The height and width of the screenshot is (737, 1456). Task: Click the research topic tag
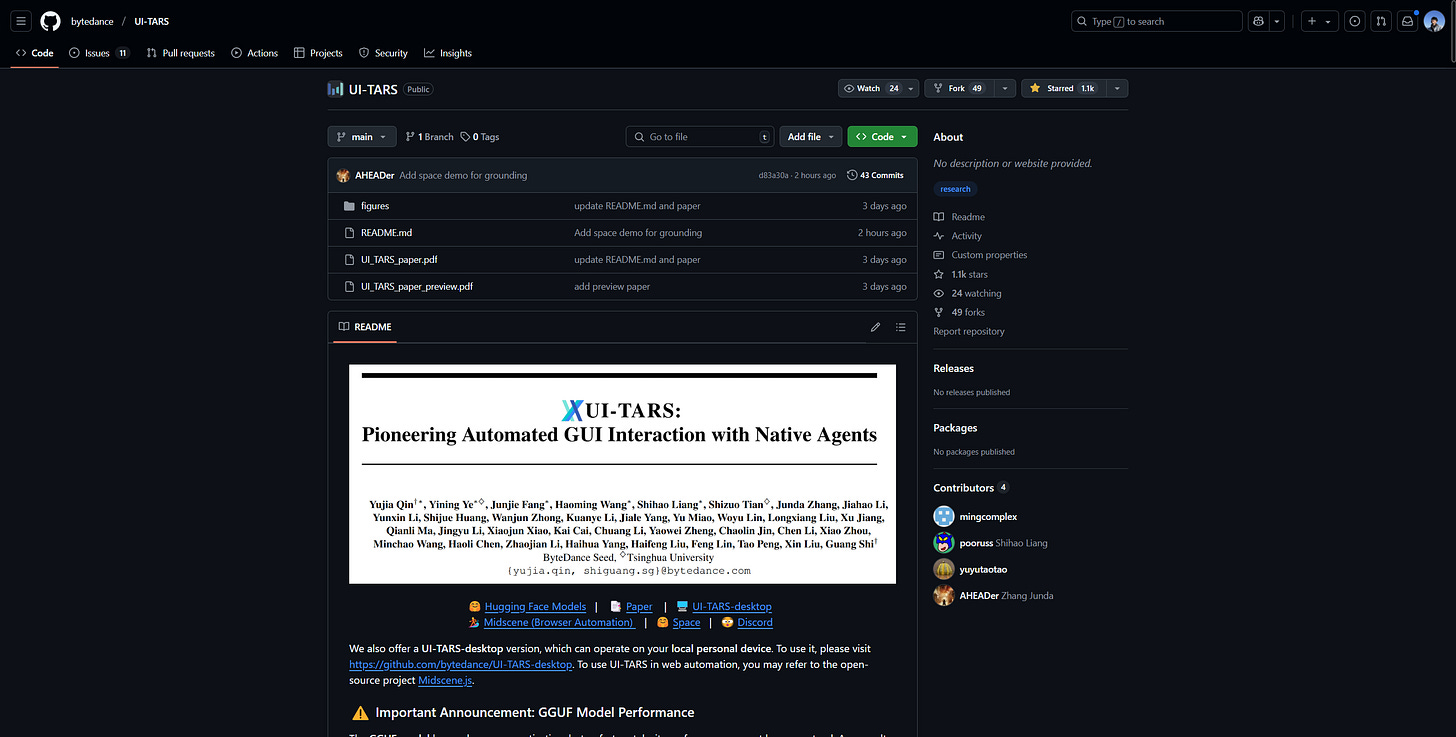click(956, 189)
